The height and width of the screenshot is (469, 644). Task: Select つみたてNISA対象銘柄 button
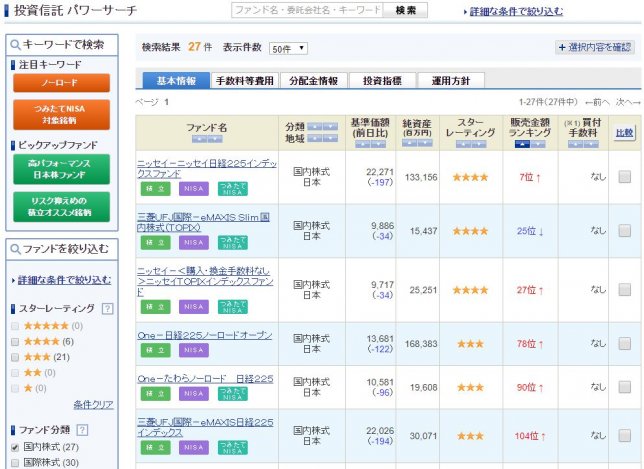62,115
